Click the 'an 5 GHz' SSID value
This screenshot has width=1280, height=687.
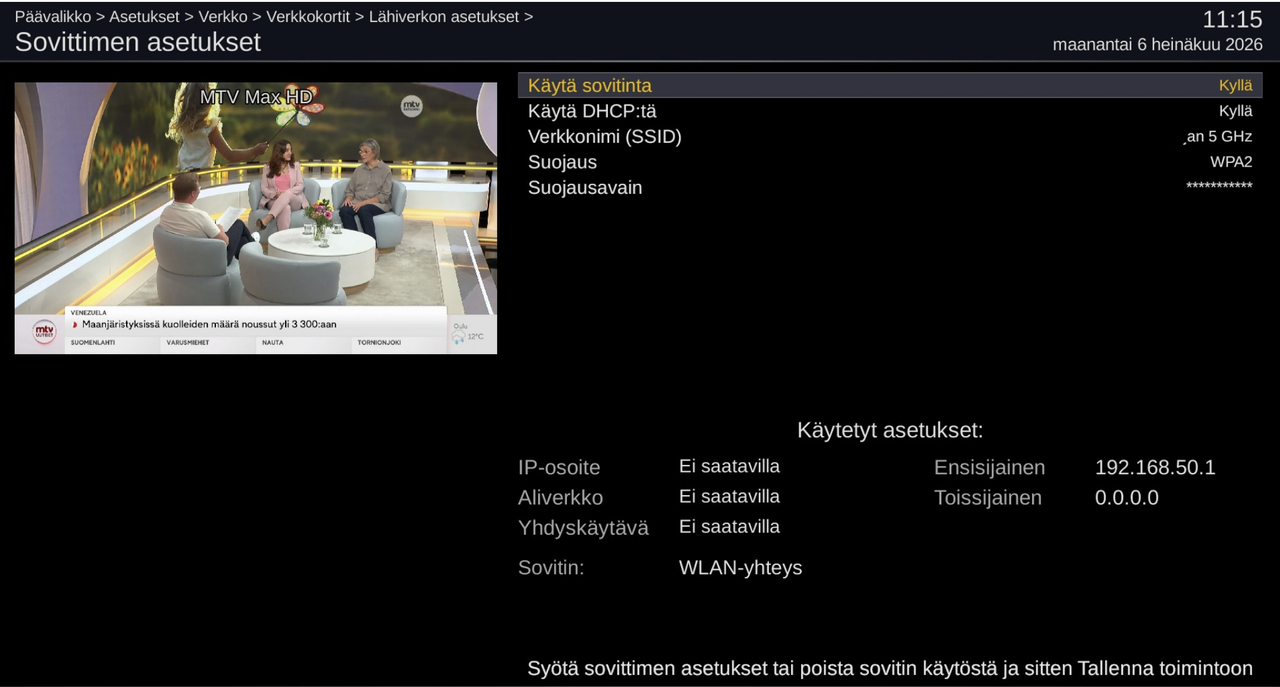[1218, 137]
